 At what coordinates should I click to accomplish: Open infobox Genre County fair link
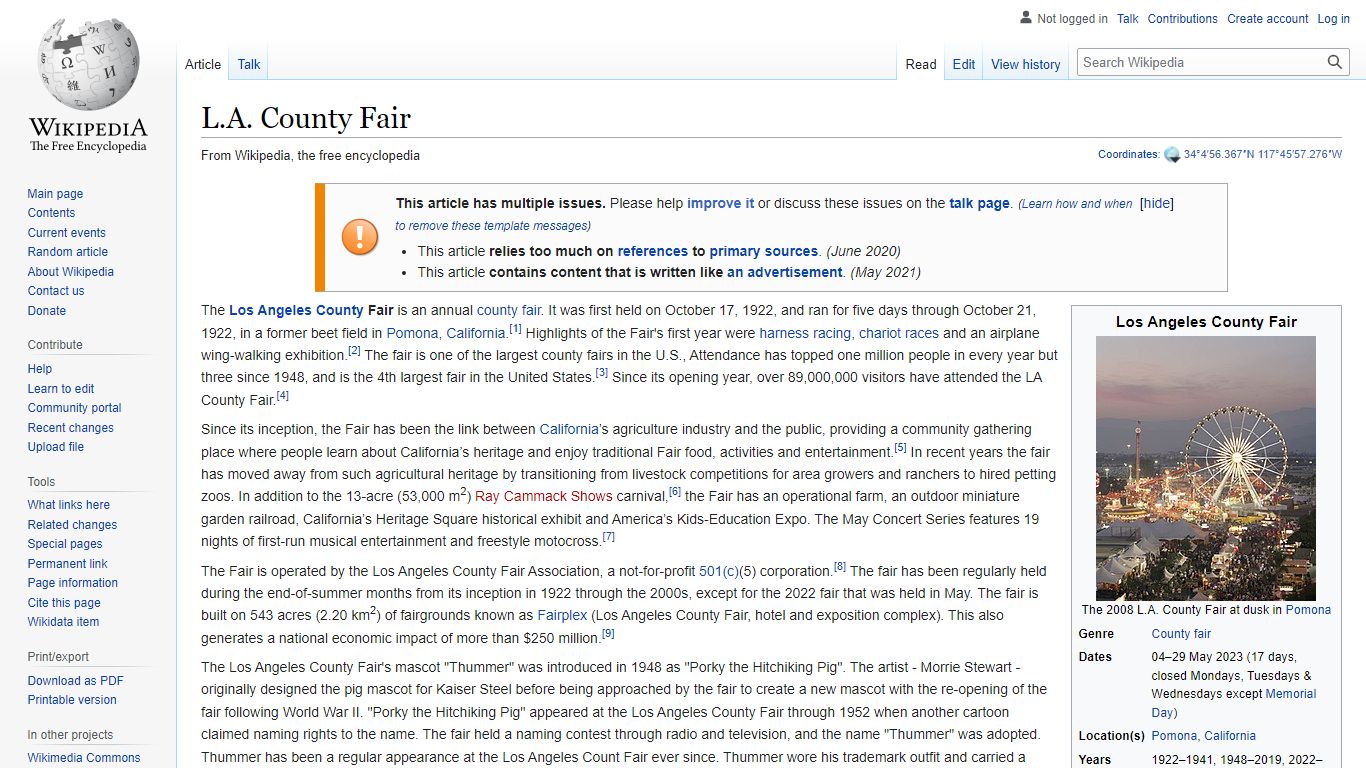[x=1181, y=634]
